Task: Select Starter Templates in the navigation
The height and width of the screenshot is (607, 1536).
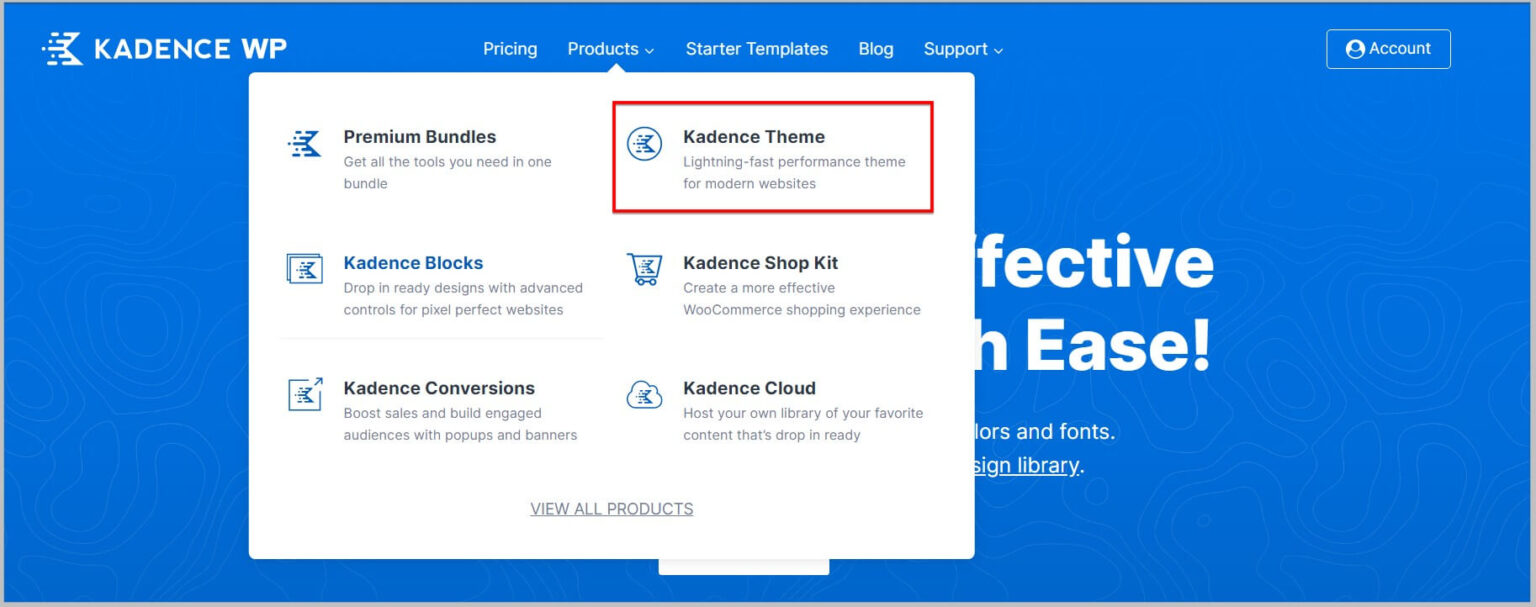Action: click(757, 48)
